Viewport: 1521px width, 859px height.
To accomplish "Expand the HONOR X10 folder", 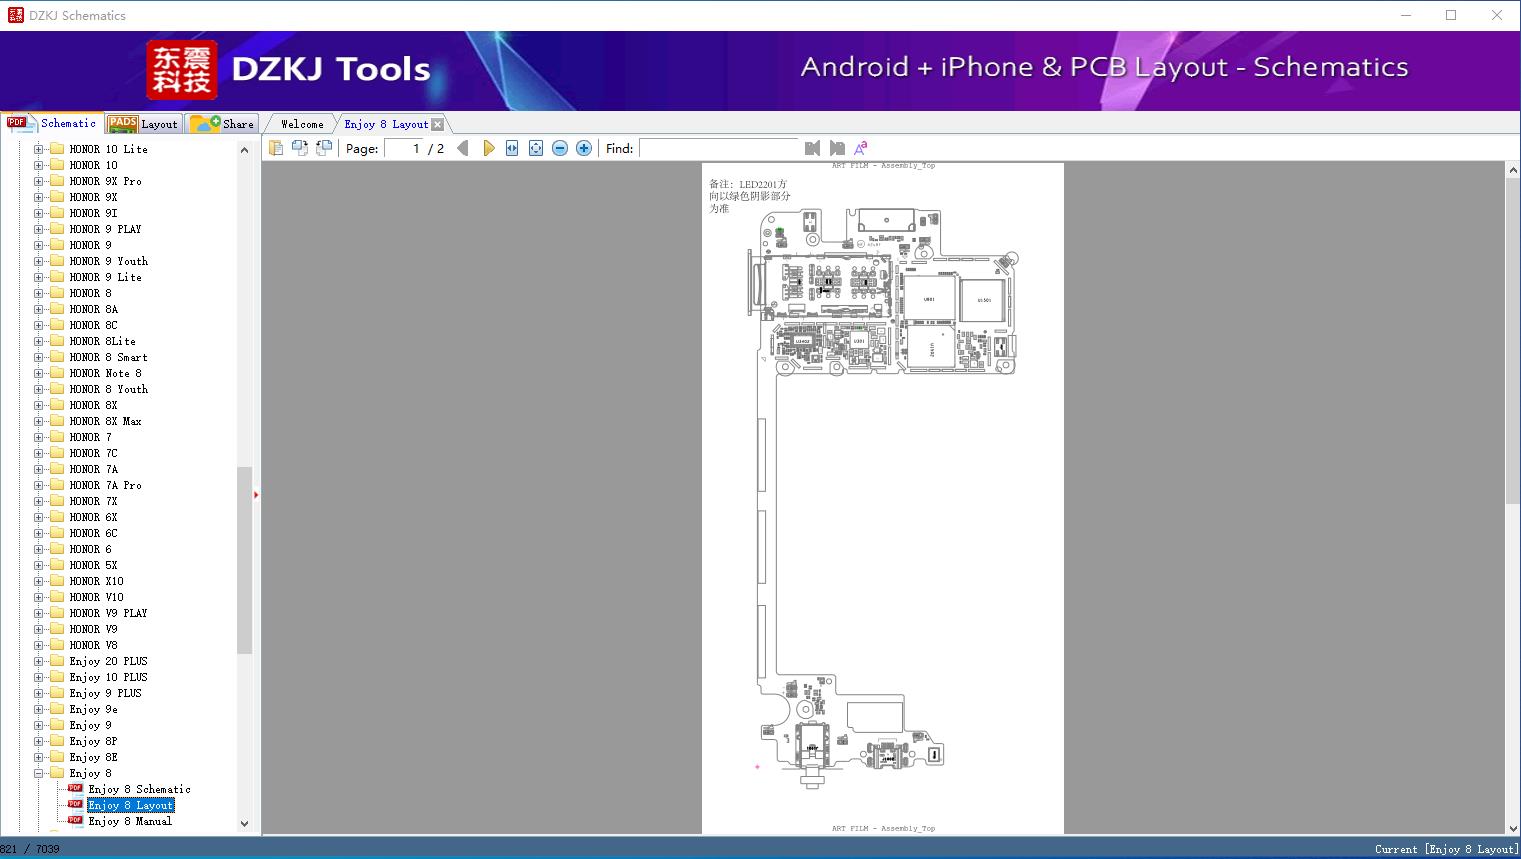I will (x=38, y=581).
